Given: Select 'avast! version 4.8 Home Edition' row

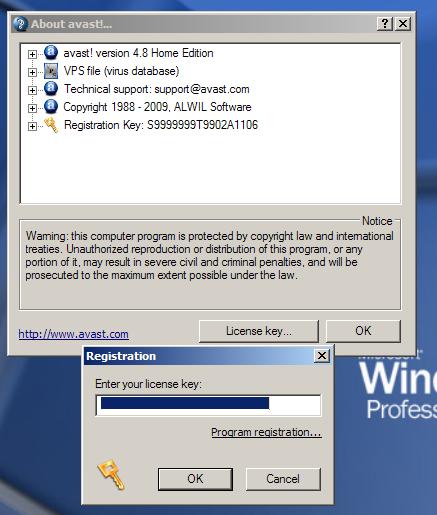Looking at the screenshot, I should [138, 53].
